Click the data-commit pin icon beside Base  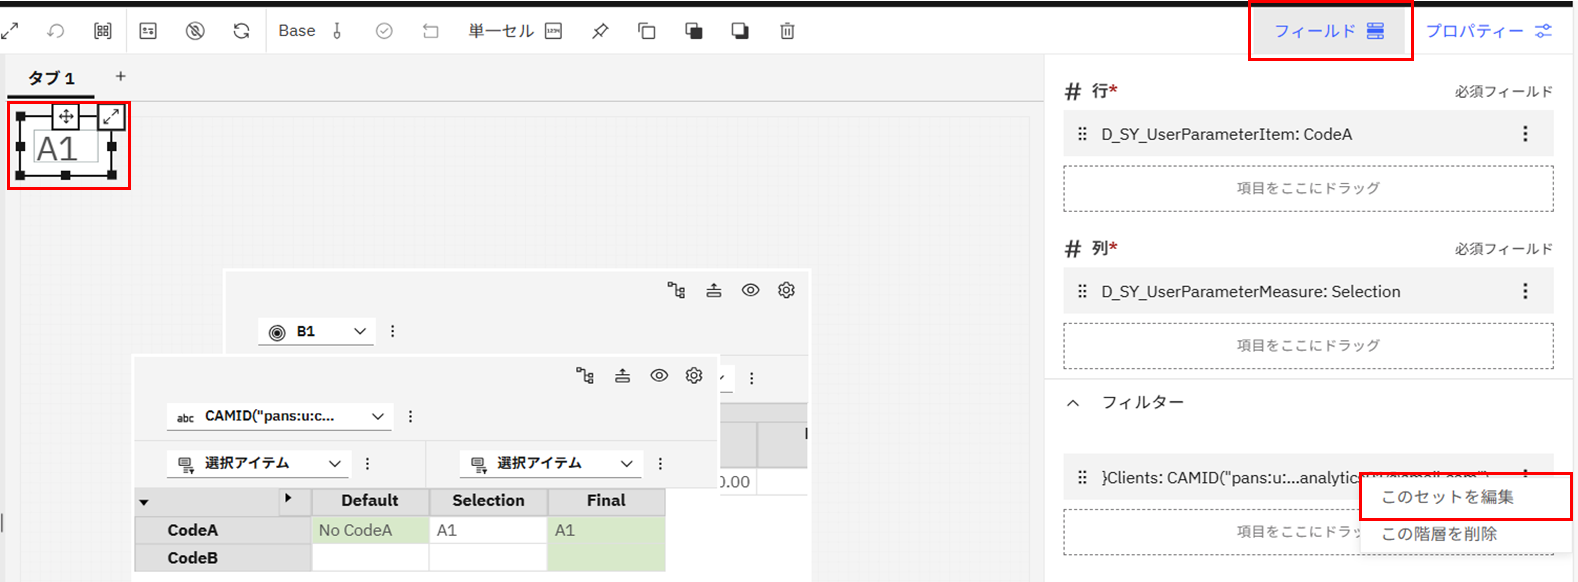click(x=337, y=31)
